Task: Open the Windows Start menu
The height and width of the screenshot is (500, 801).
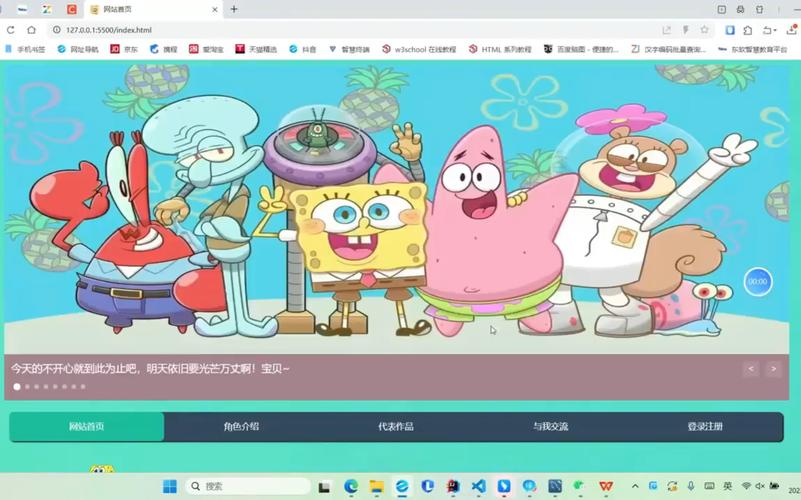Action: [x=170, y=486]
